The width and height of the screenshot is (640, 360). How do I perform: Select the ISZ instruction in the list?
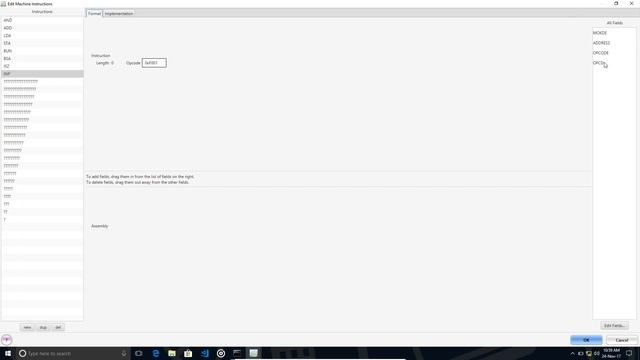click(42, 66)
